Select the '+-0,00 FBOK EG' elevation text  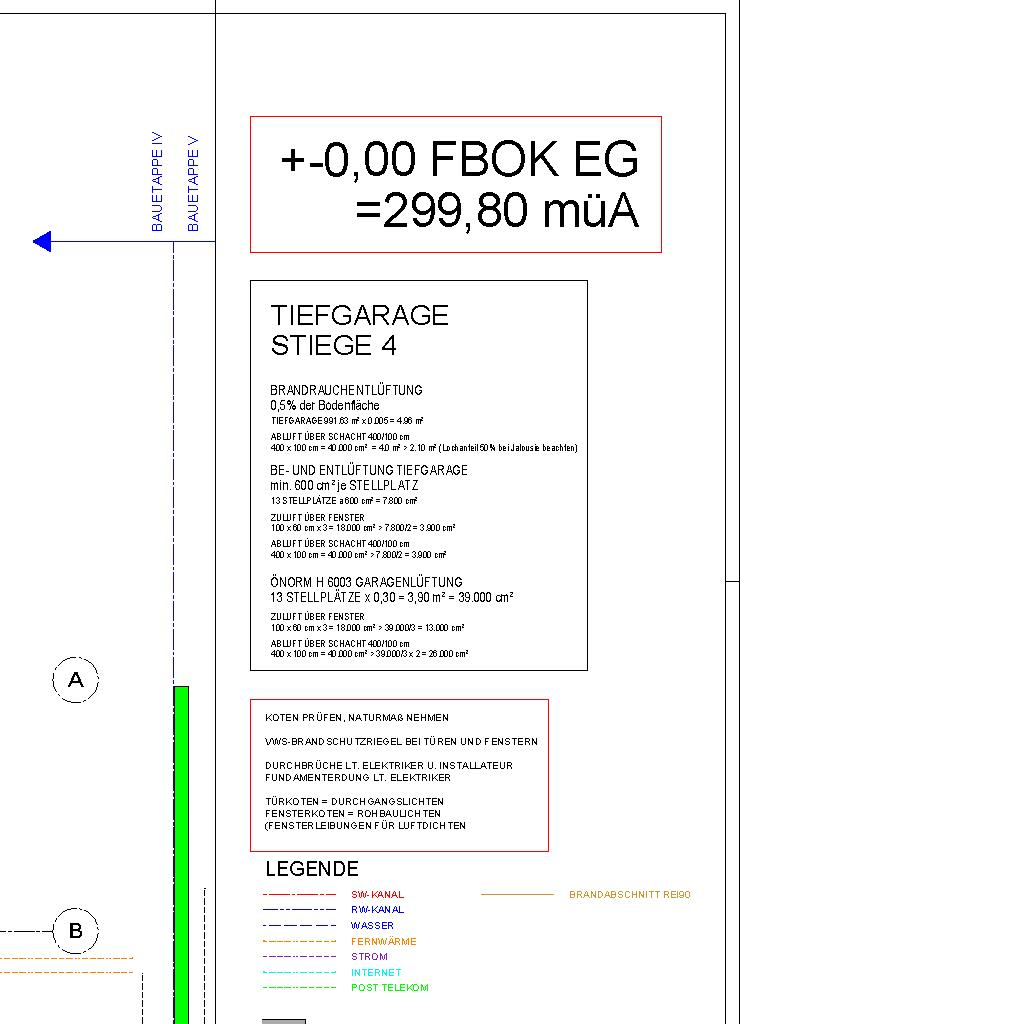pyautogui.click(x=459, y=160)
